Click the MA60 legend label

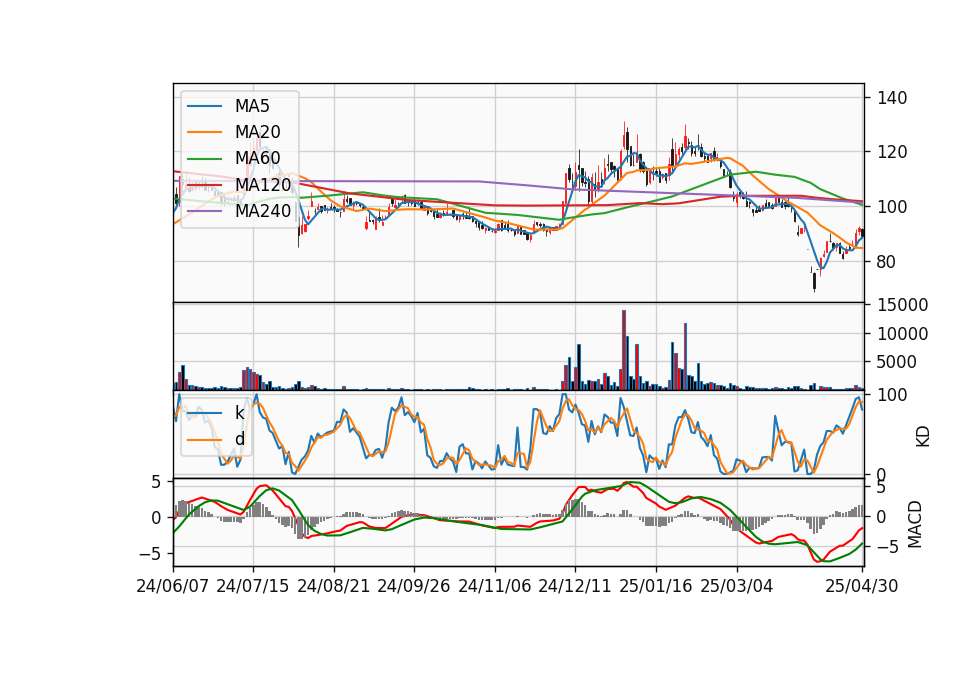pyautogui.click(x=257, y=158)
